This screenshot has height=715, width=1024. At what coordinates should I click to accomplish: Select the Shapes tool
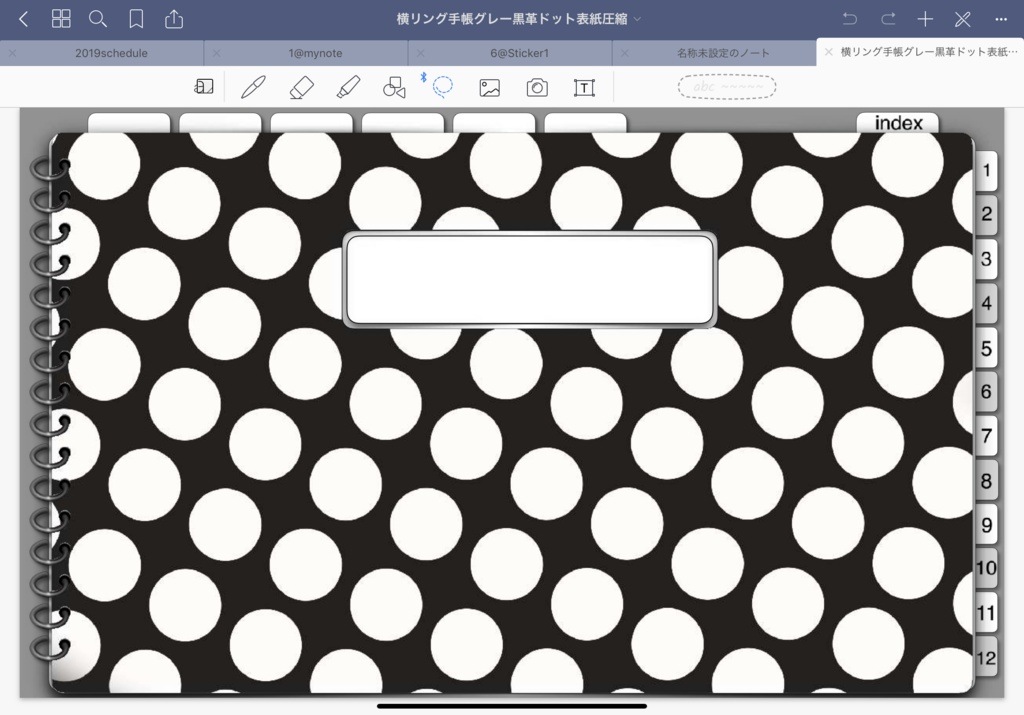(x=394, y=87)
